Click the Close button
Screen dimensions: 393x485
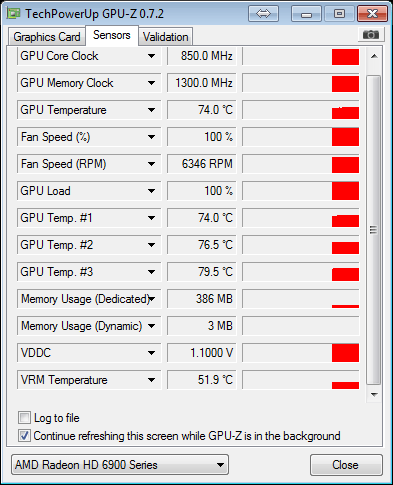click(x=345, y=465)
